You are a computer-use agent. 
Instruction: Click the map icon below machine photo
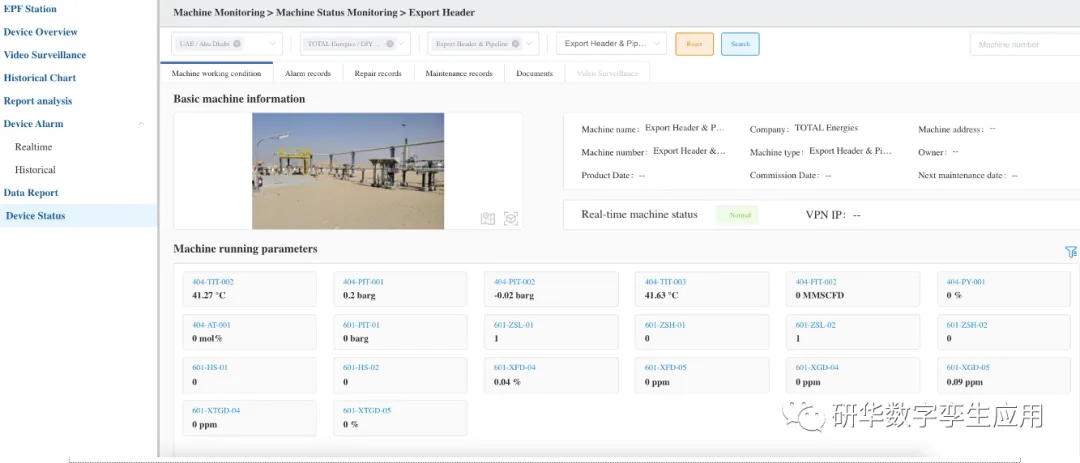point(488,218)
